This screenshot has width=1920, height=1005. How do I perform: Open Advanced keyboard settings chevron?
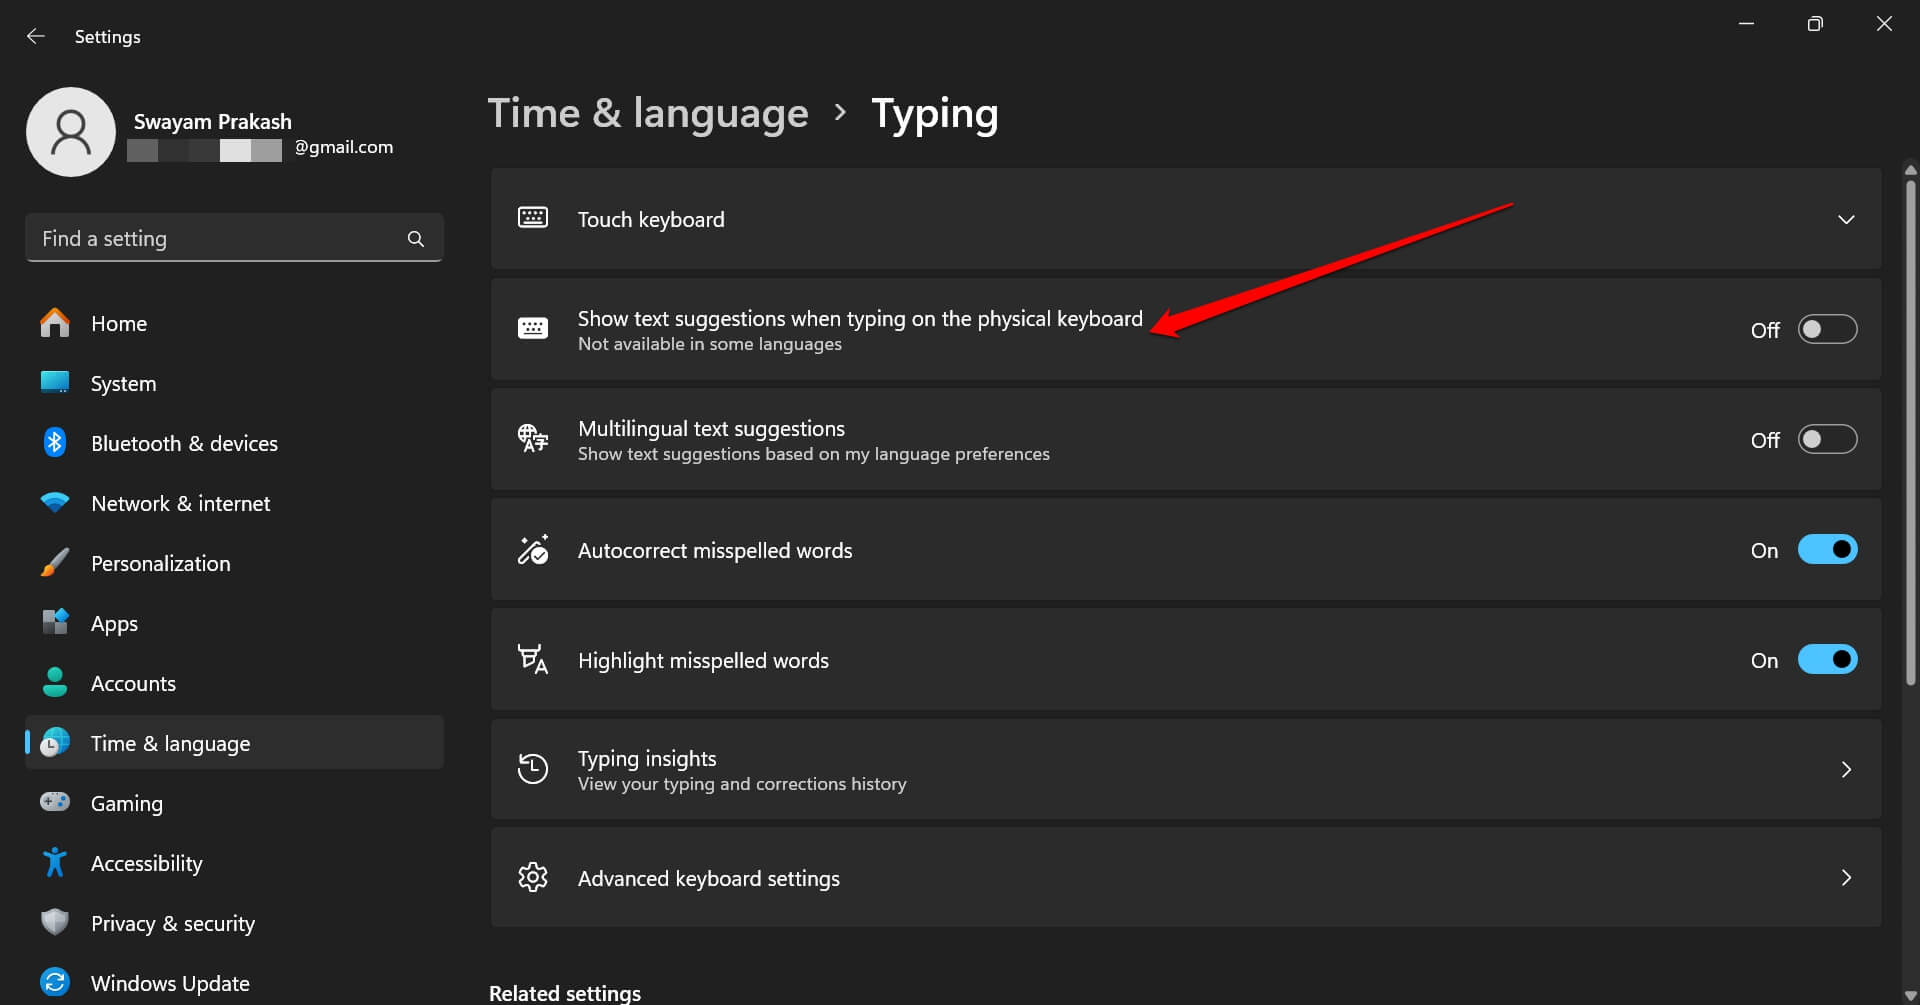(x=1845, y=878)
